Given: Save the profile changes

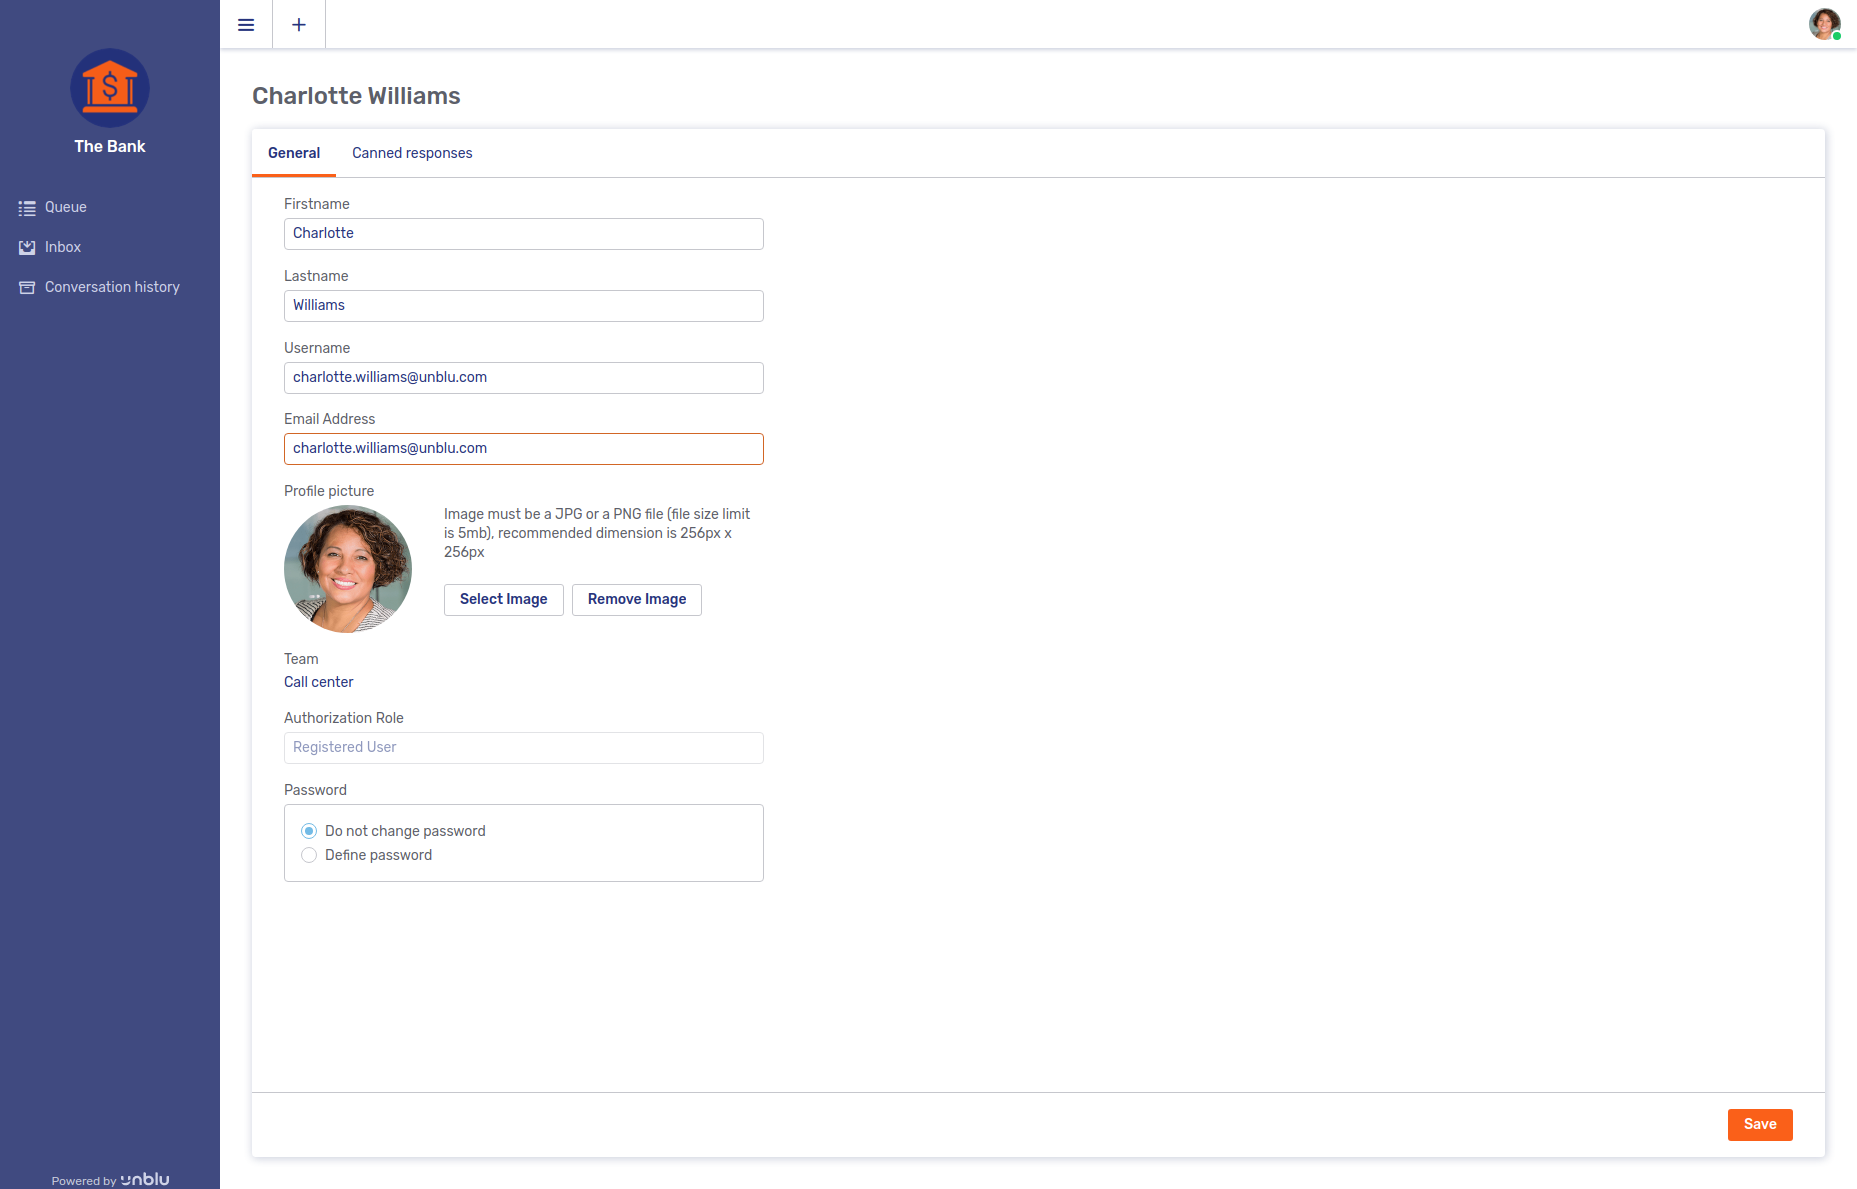Looking at the screenshot, I should 1760,1124.
